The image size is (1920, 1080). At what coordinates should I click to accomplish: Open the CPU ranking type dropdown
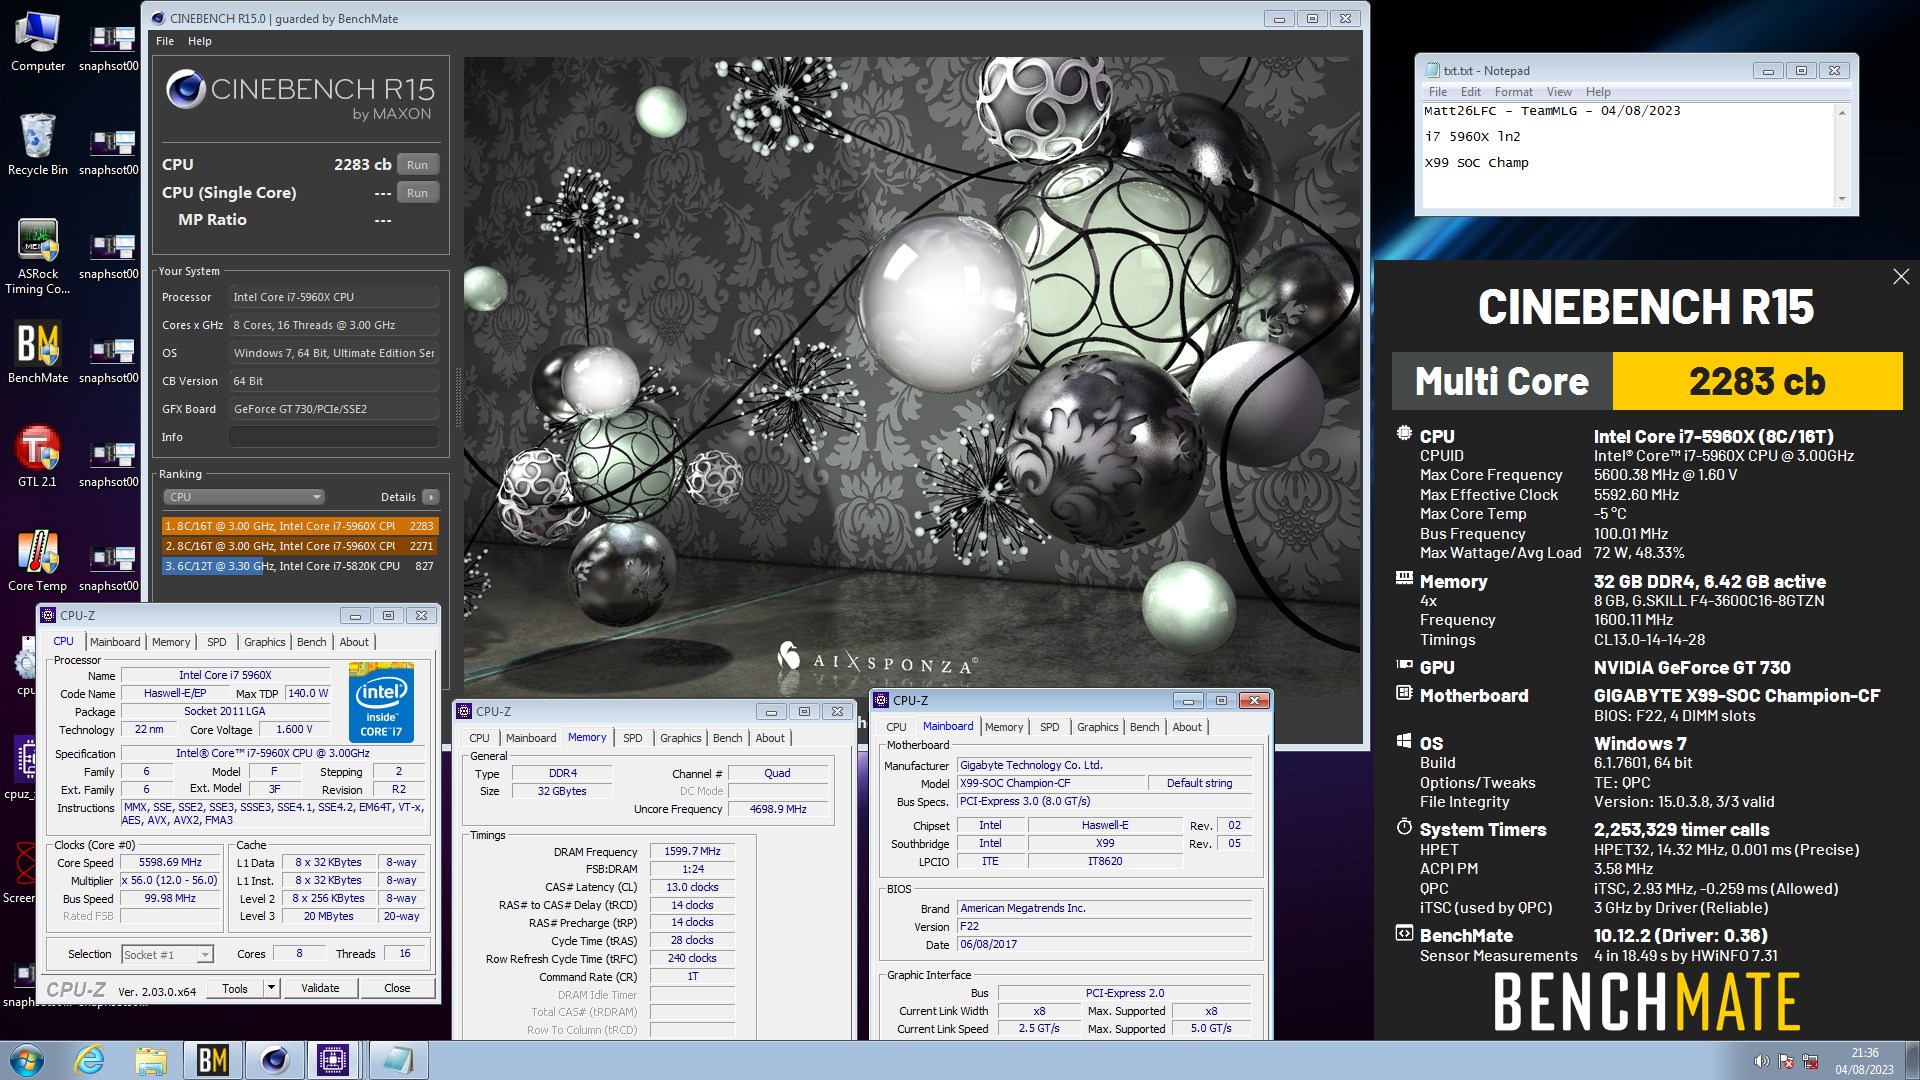click(x=244, y=497)
